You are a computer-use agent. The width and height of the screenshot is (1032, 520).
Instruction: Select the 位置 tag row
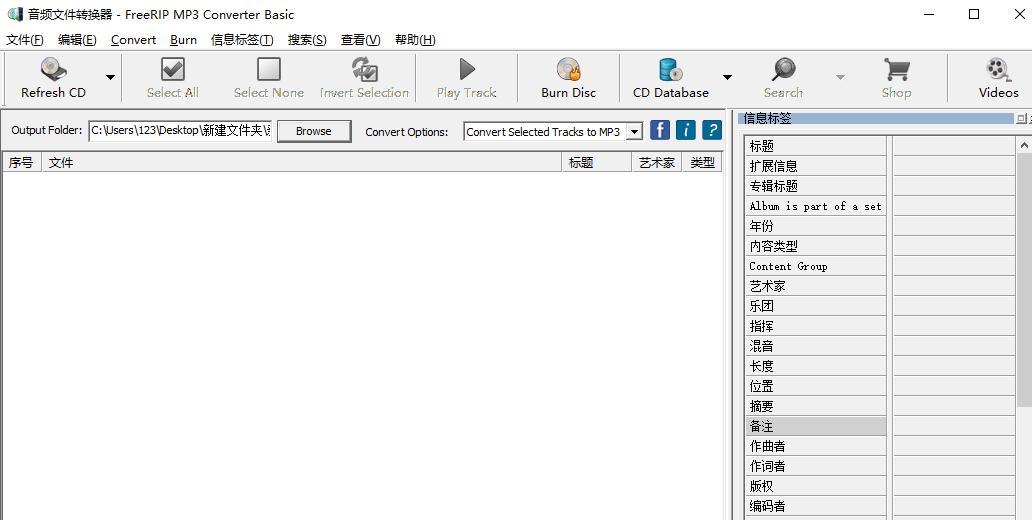pyautogui.click(x=816, y=386)
